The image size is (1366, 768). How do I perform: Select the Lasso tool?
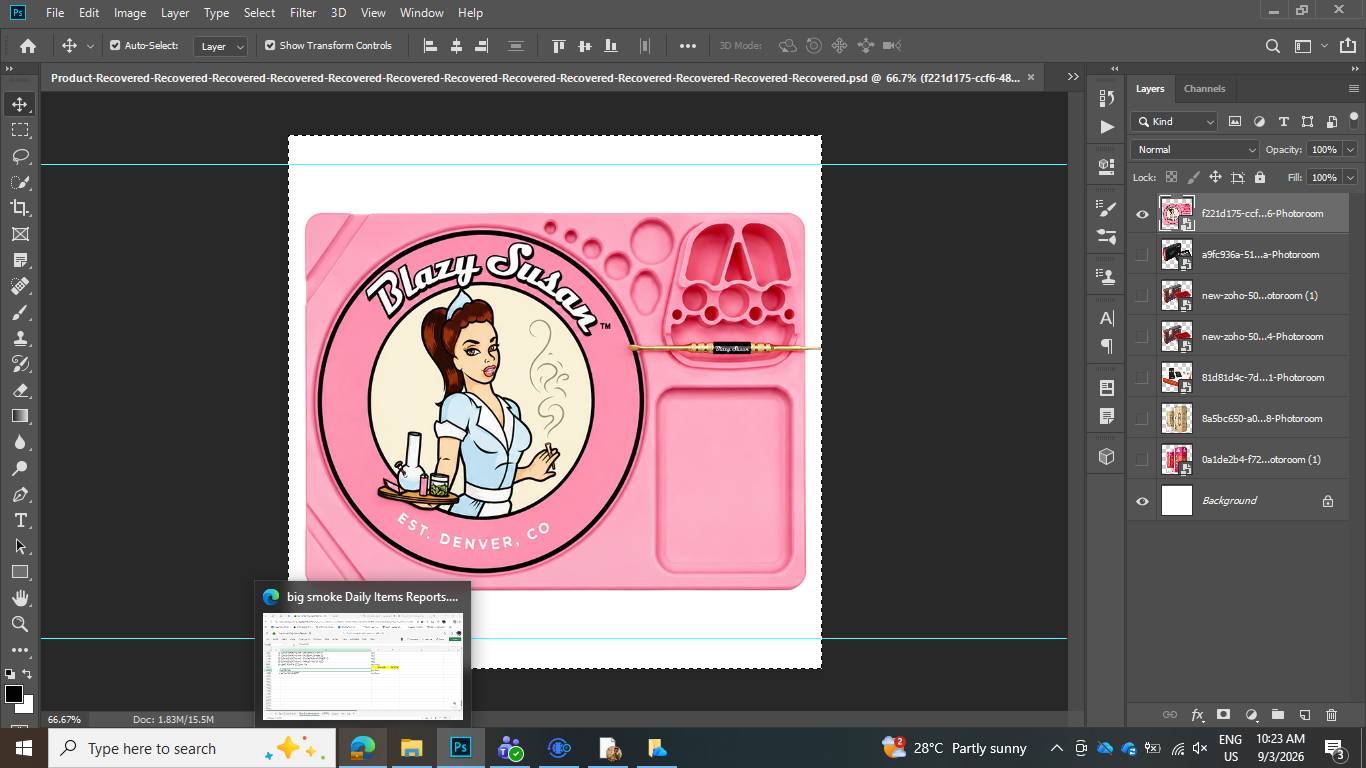tap(20, 156)
